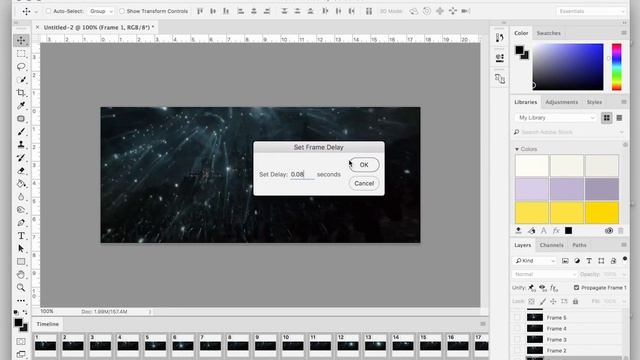Screen dimensions: 640x360
Task: Switch to the Channels tab
Action: tap(551, 245)
